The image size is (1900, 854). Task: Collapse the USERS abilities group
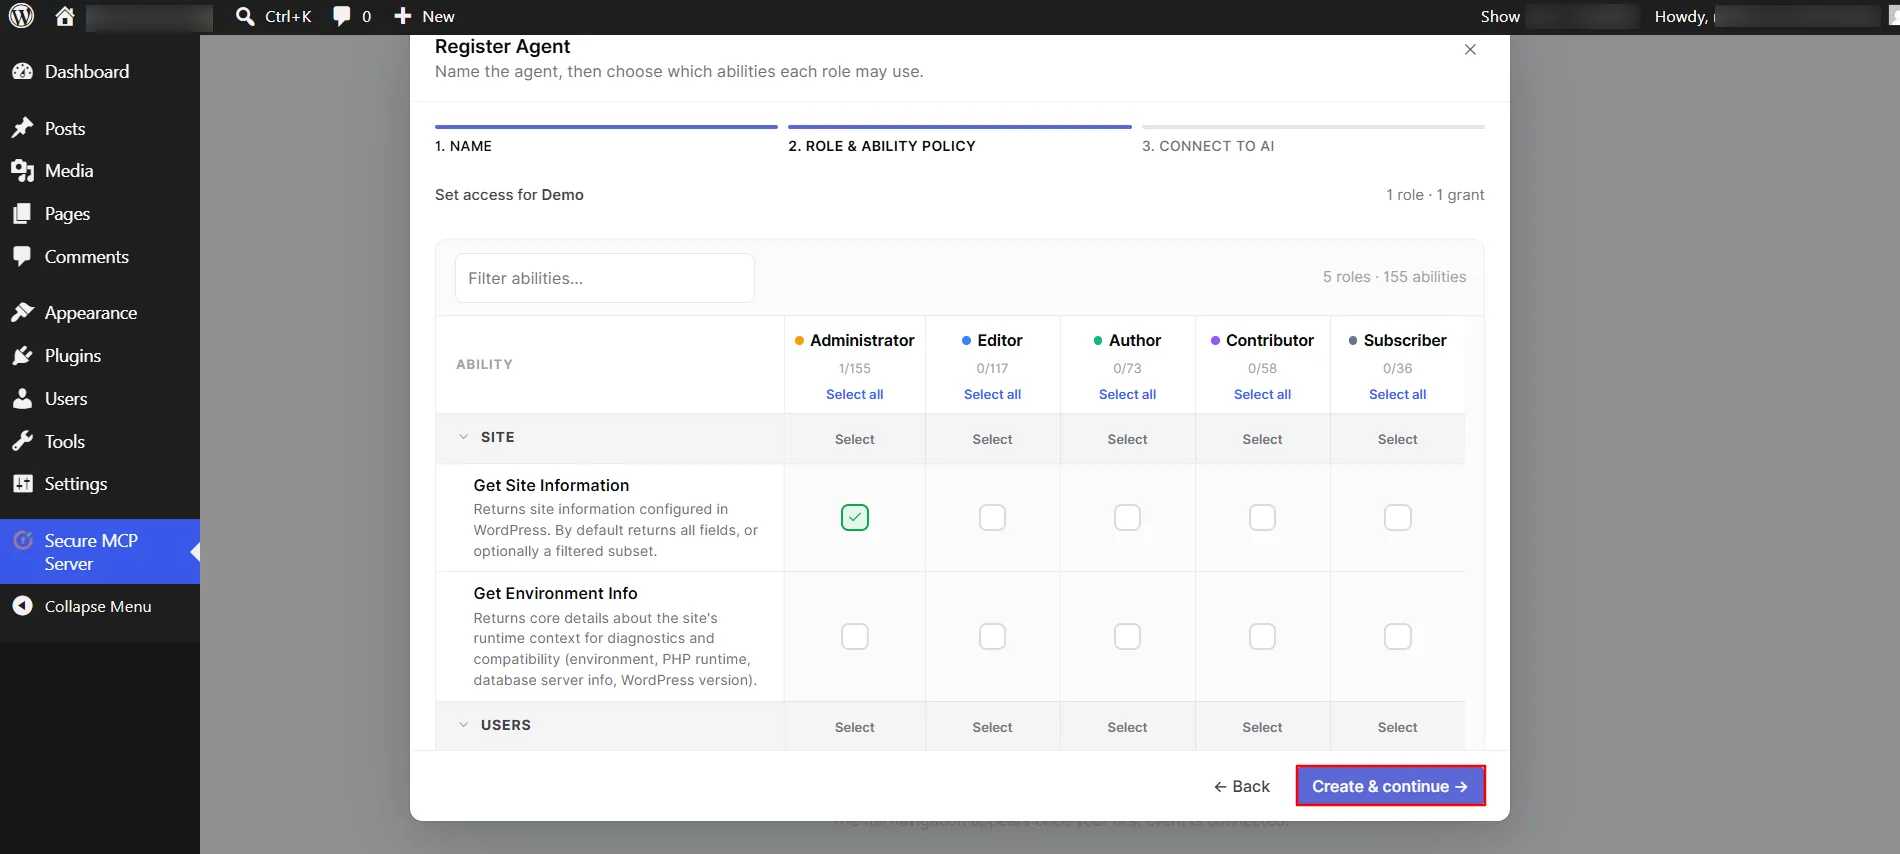(463, 725)
